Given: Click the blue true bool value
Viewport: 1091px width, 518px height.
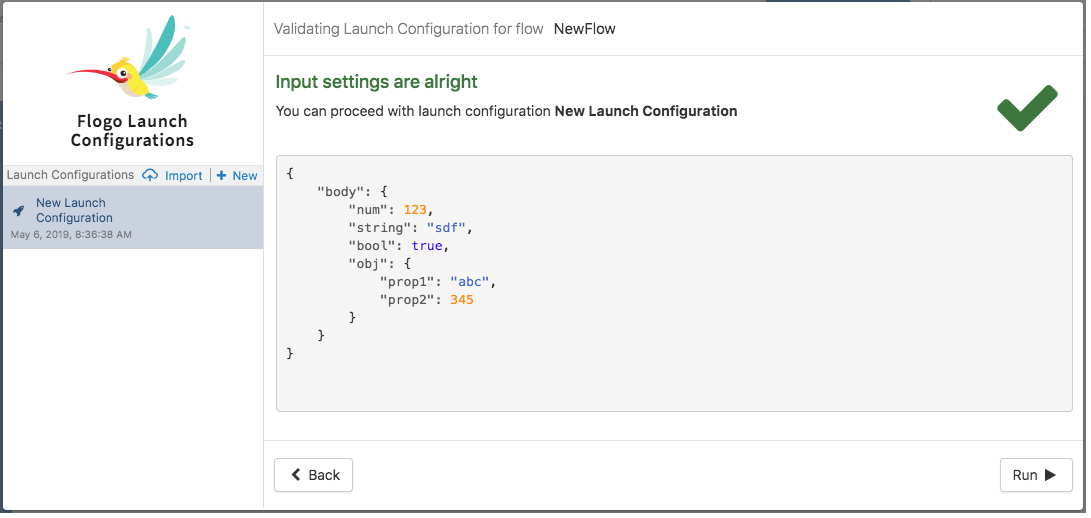Looking at the screenshot, I should [x=426, y=245].
